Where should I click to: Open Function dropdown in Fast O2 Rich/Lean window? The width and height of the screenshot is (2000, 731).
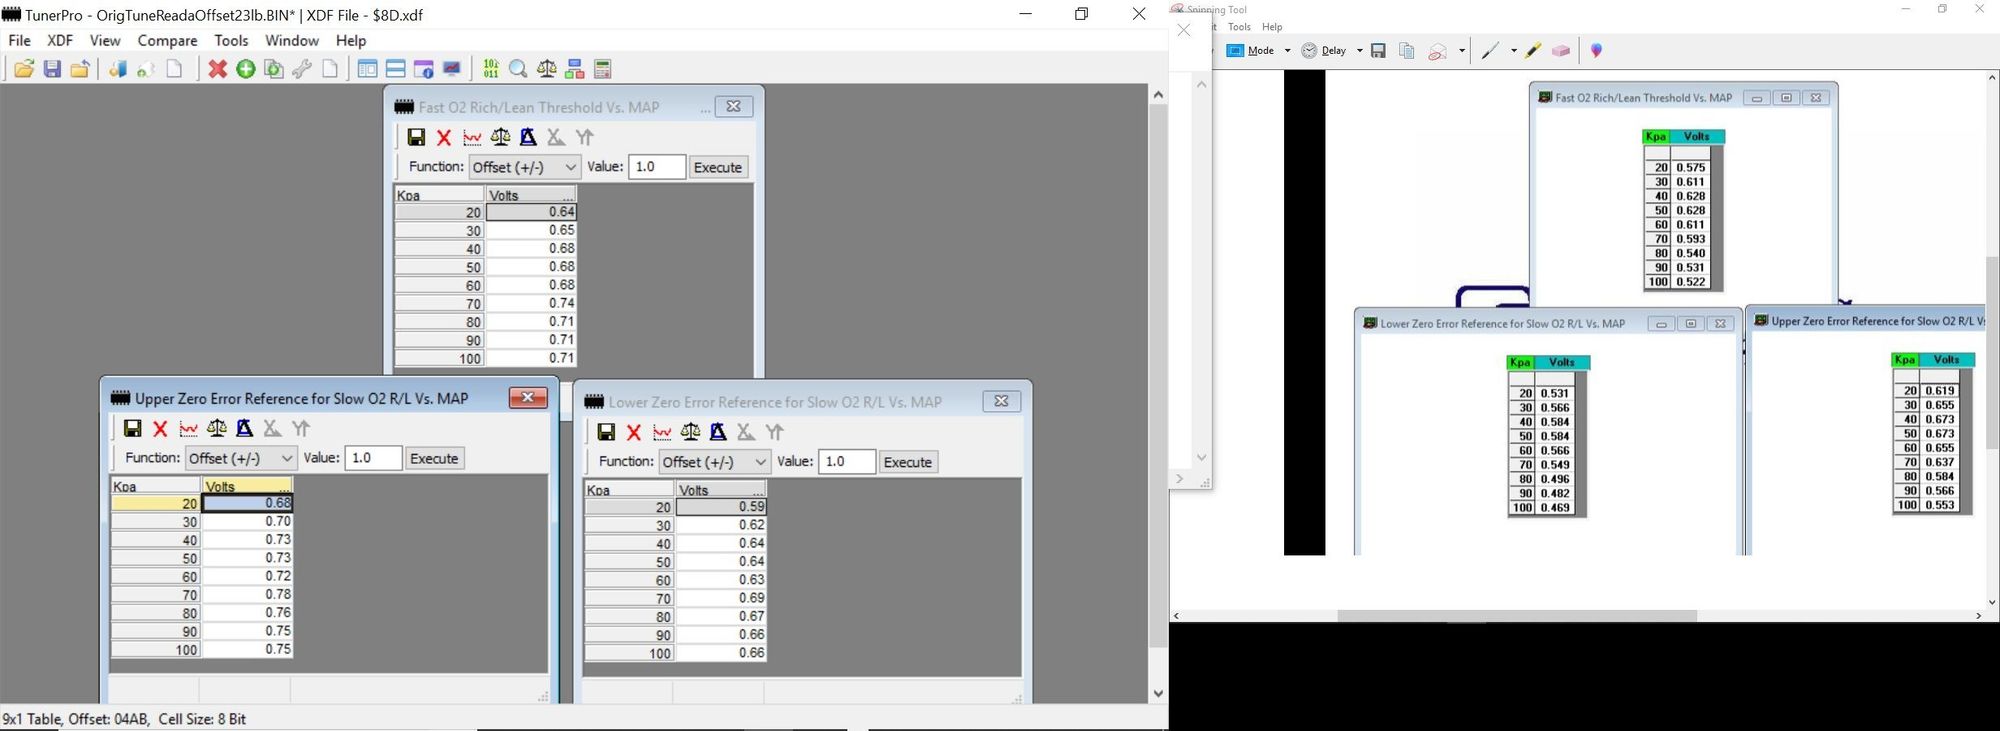pyautogui.click(x=524, y=167)
